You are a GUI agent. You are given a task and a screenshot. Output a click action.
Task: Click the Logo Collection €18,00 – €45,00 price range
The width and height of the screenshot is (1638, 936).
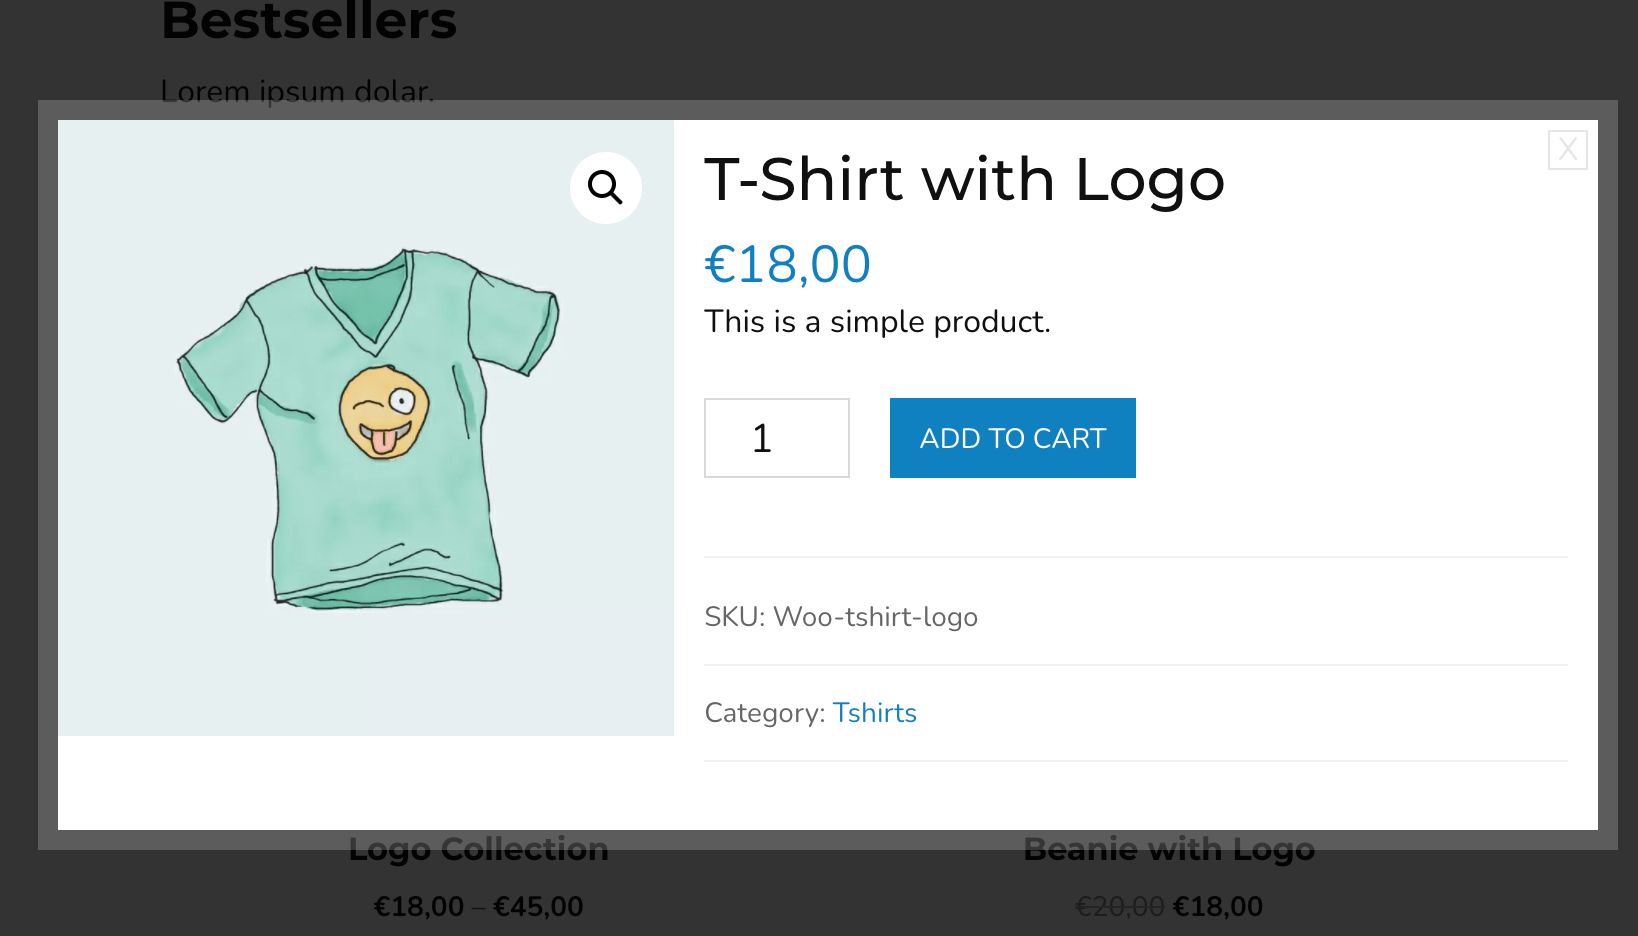(478, 907)
